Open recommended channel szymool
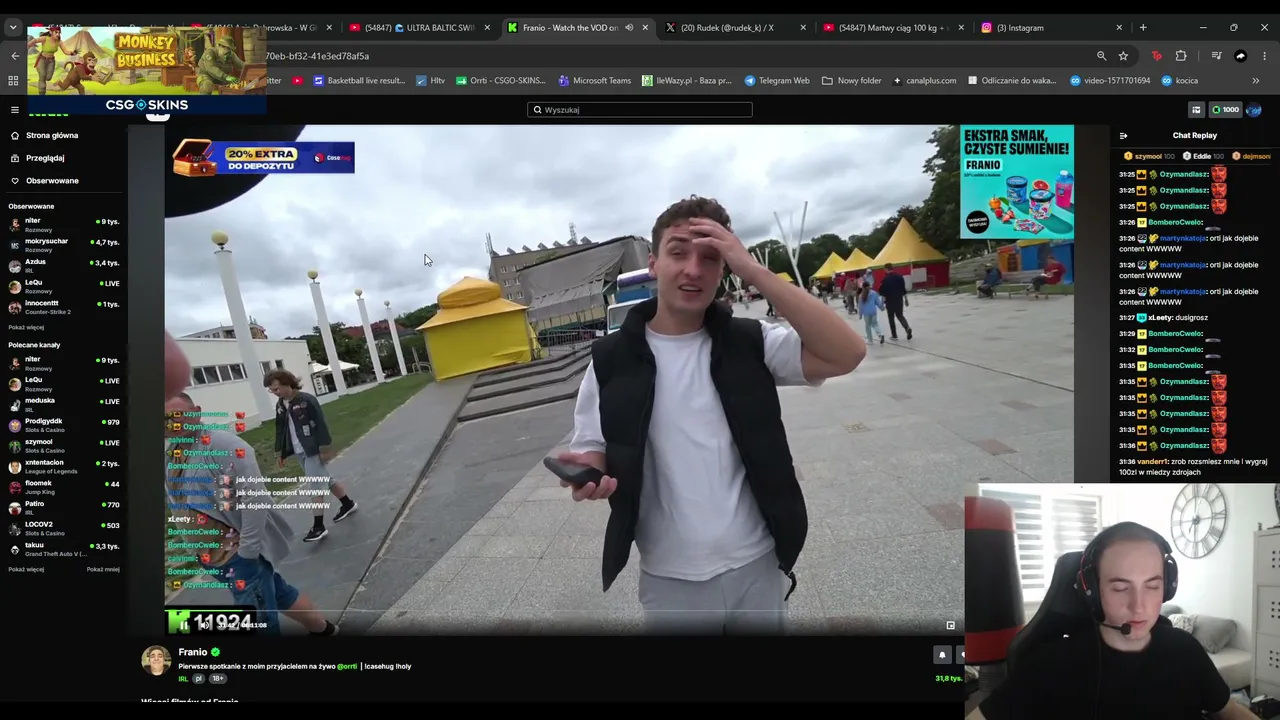 point(63,445)
